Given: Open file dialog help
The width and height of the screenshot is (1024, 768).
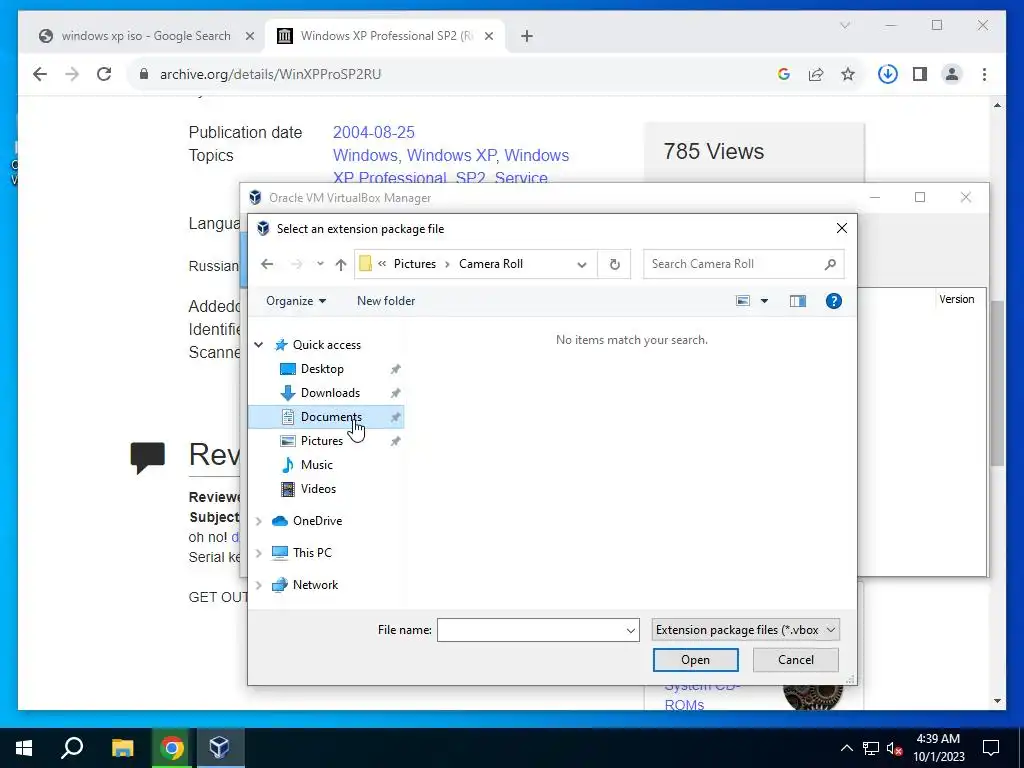Looking at the screenshot, I should point(833,301).
